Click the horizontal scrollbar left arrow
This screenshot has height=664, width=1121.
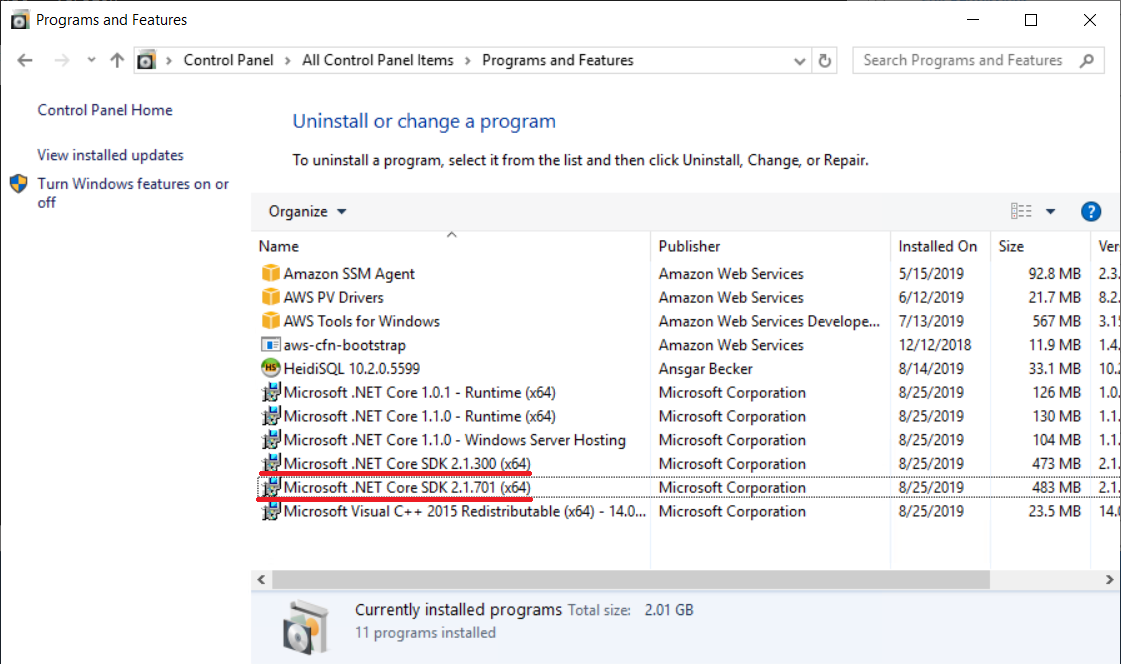click(262, 580)
